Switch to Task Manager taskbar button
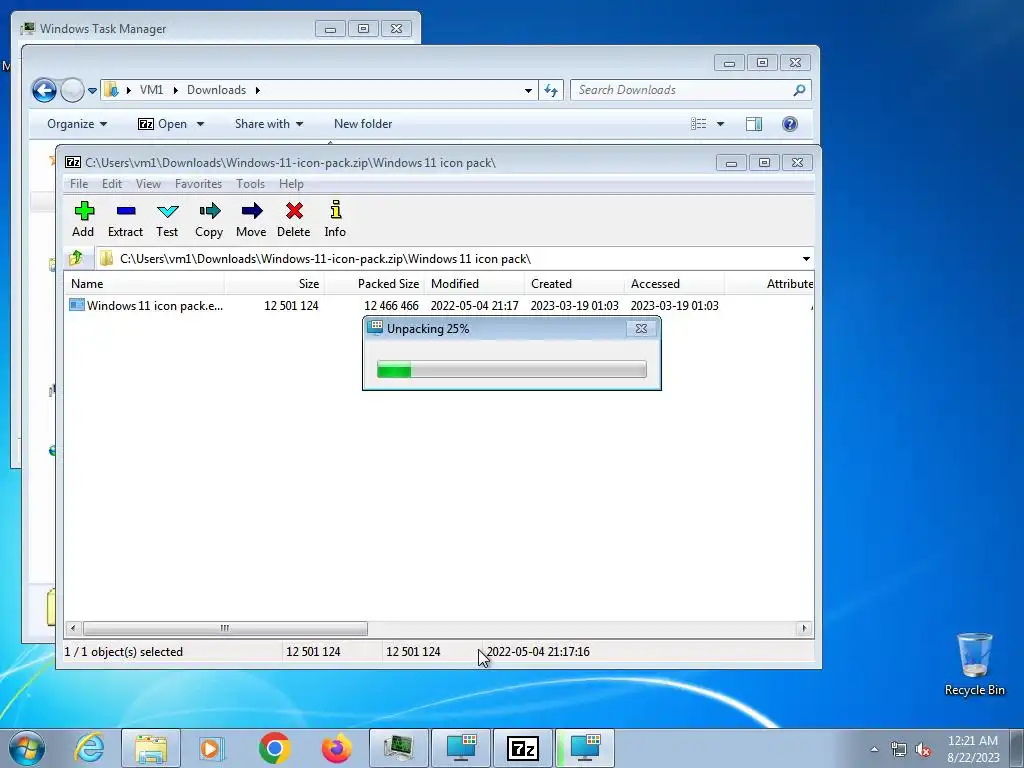This screenshot has width=1024, height=768. click(x=399, y=748)
